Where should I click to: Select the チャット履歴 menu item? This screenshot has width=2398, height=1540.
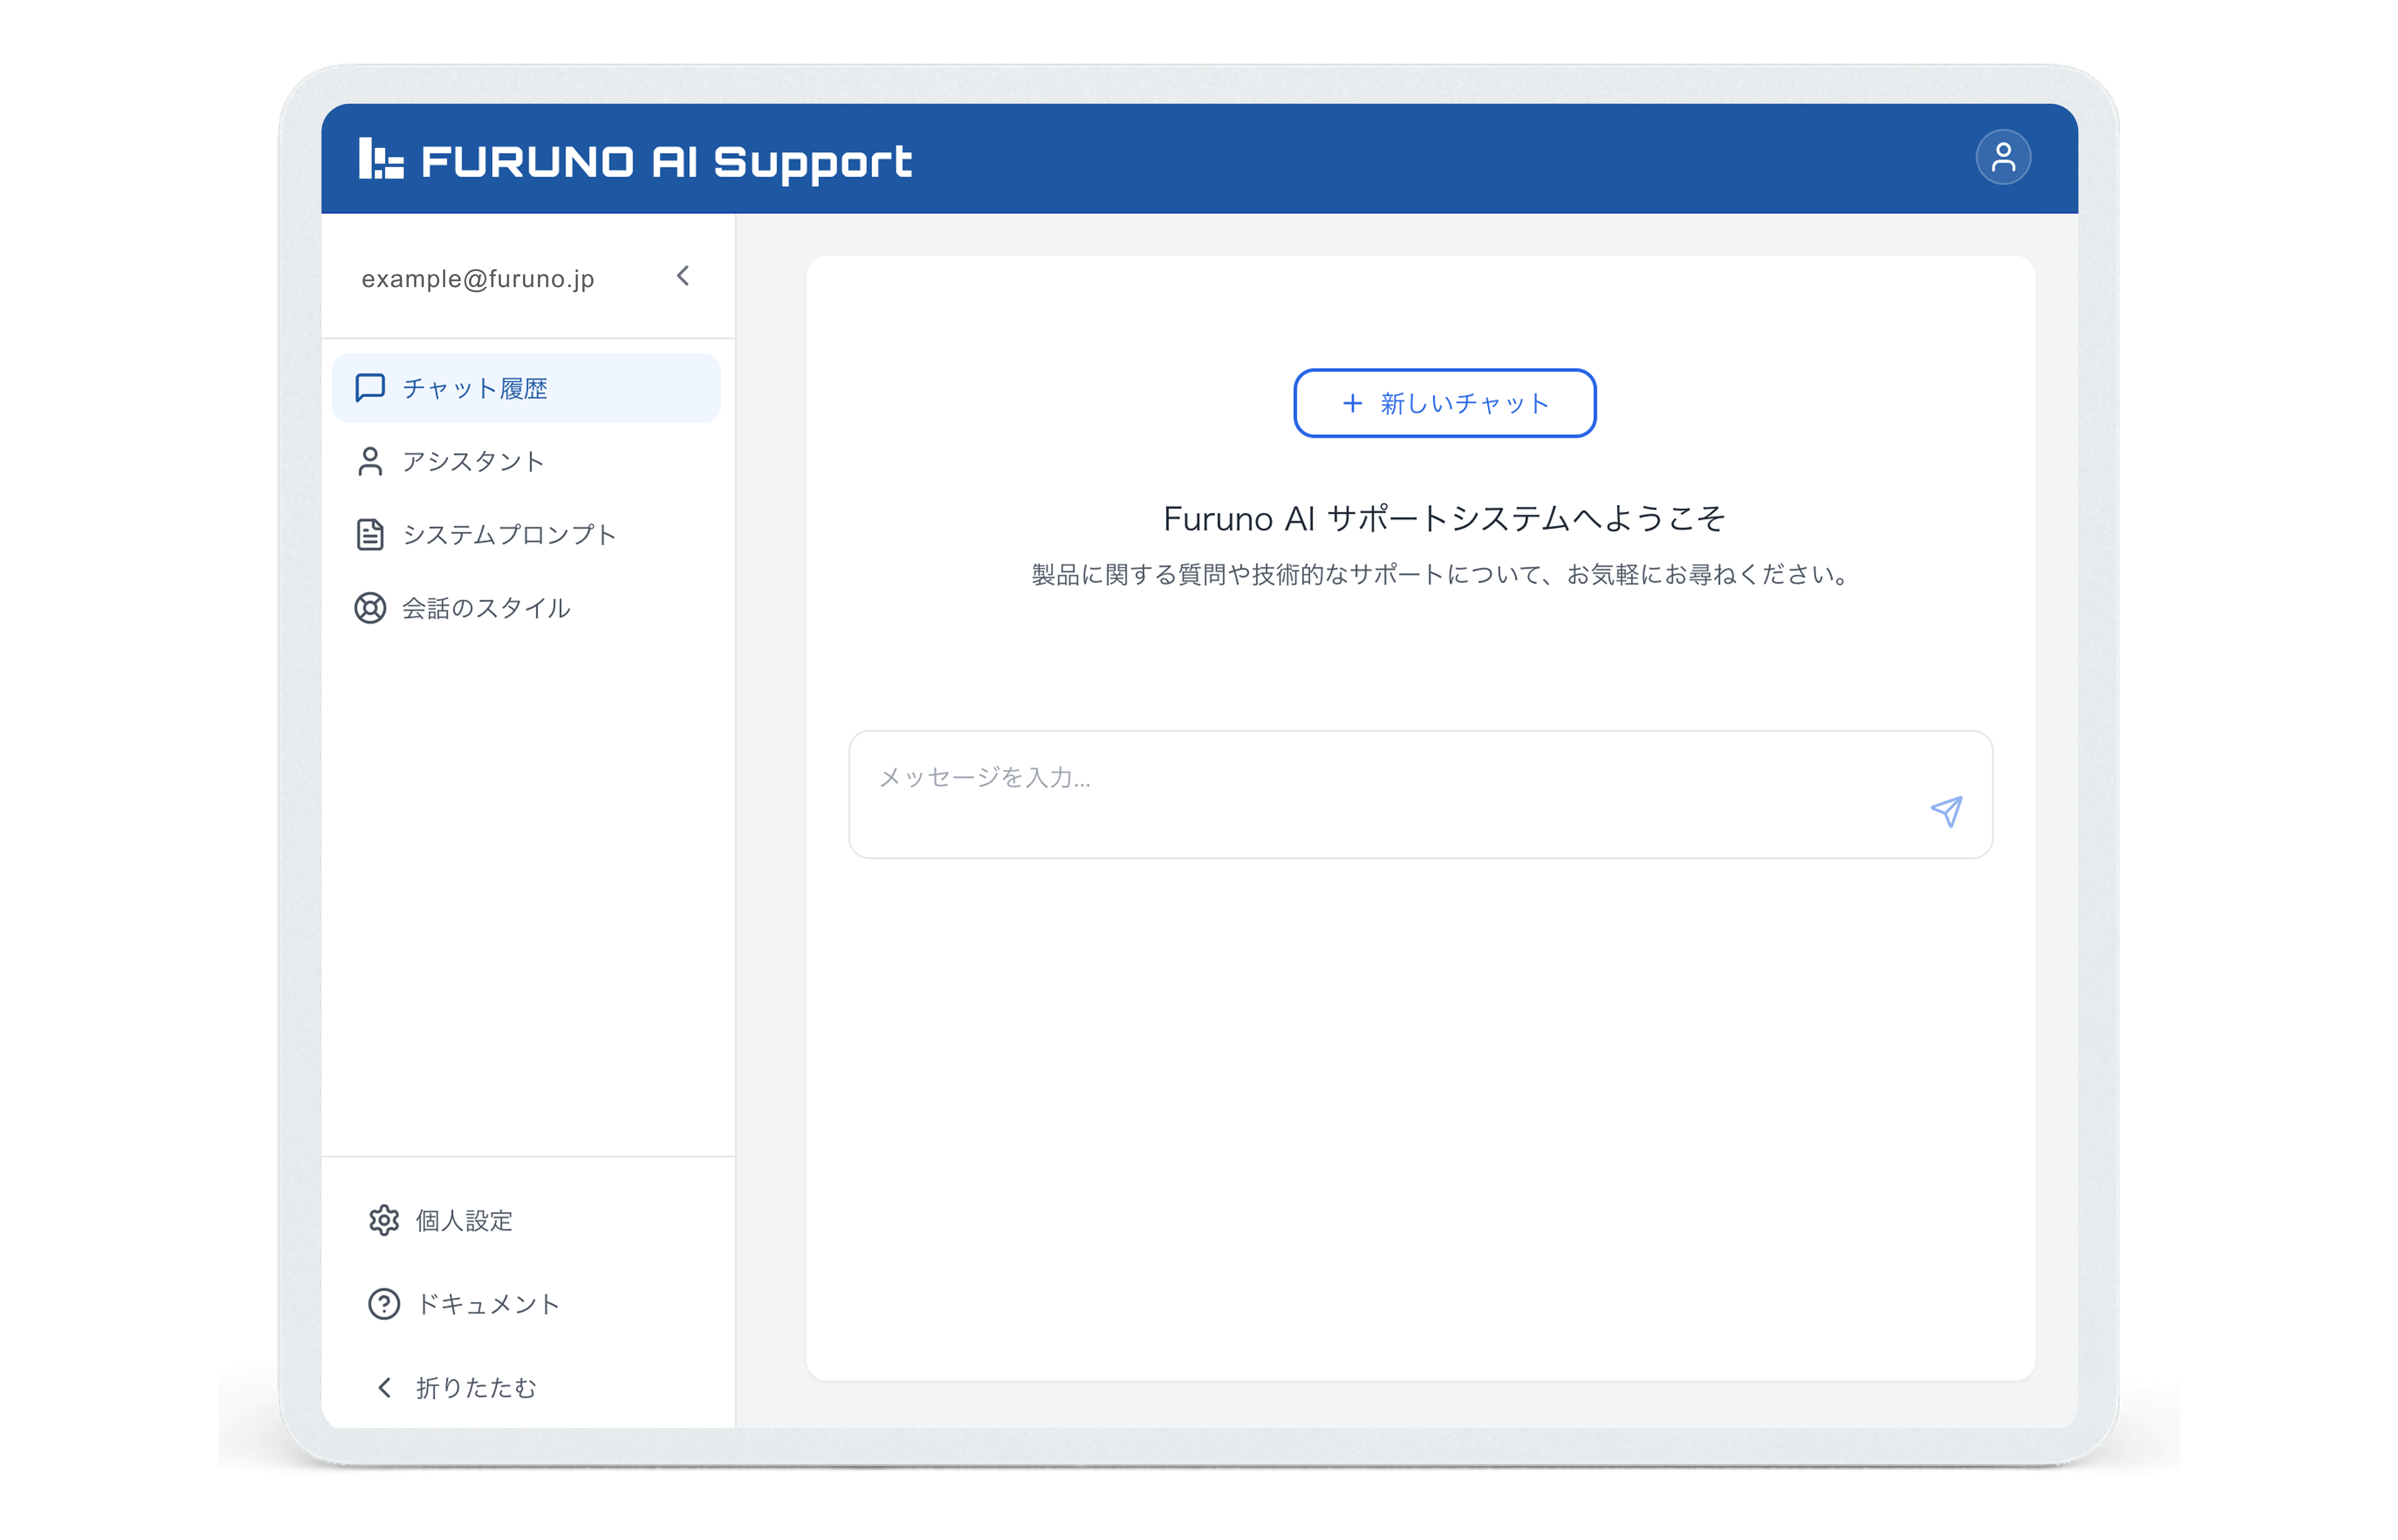point(526,388)
